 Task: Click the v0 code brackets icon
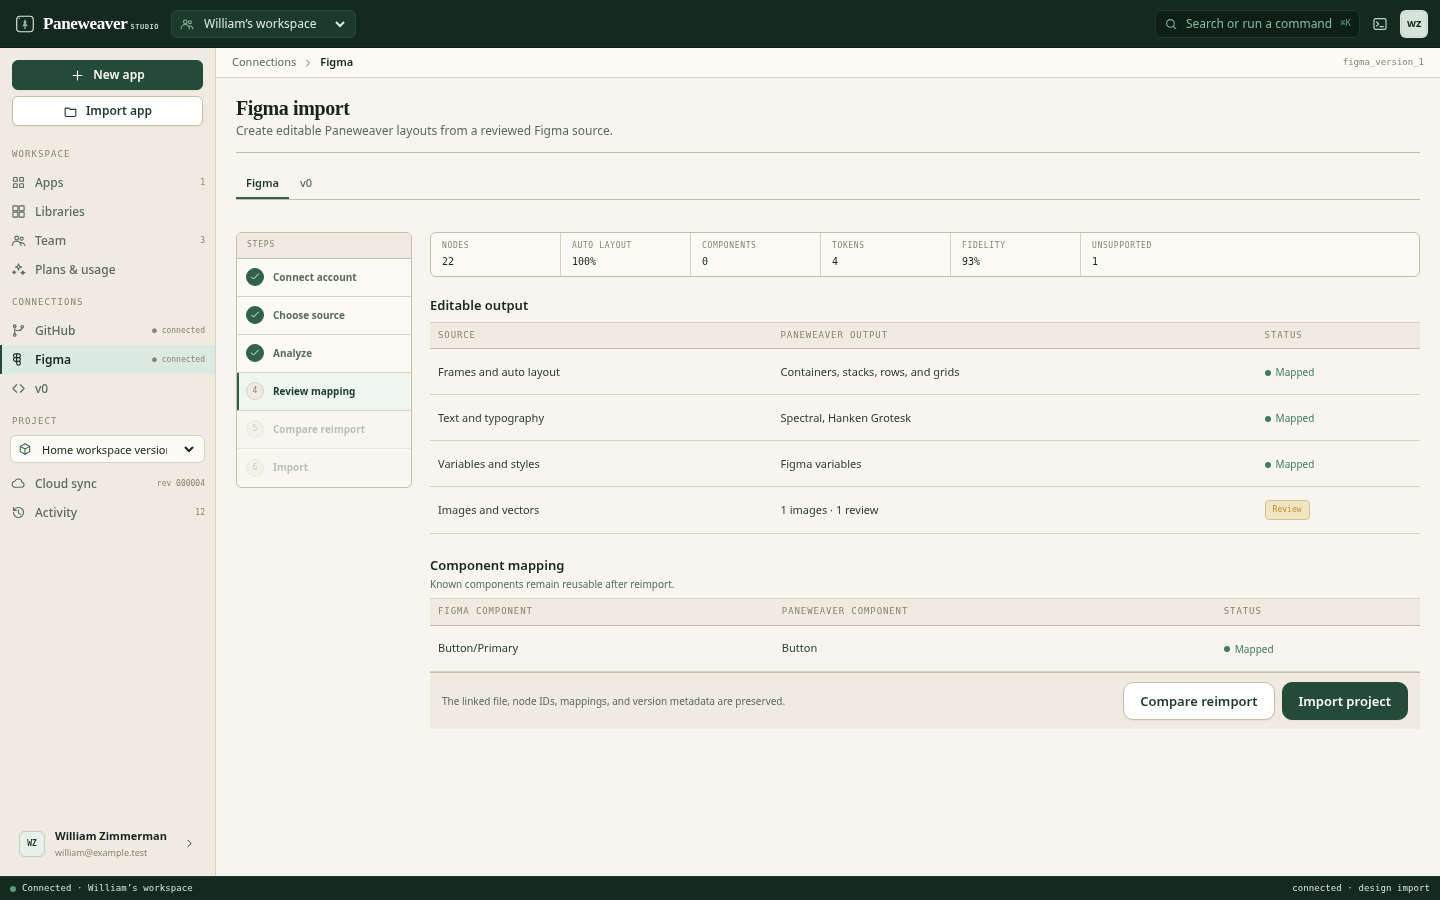tap(18, 389)
